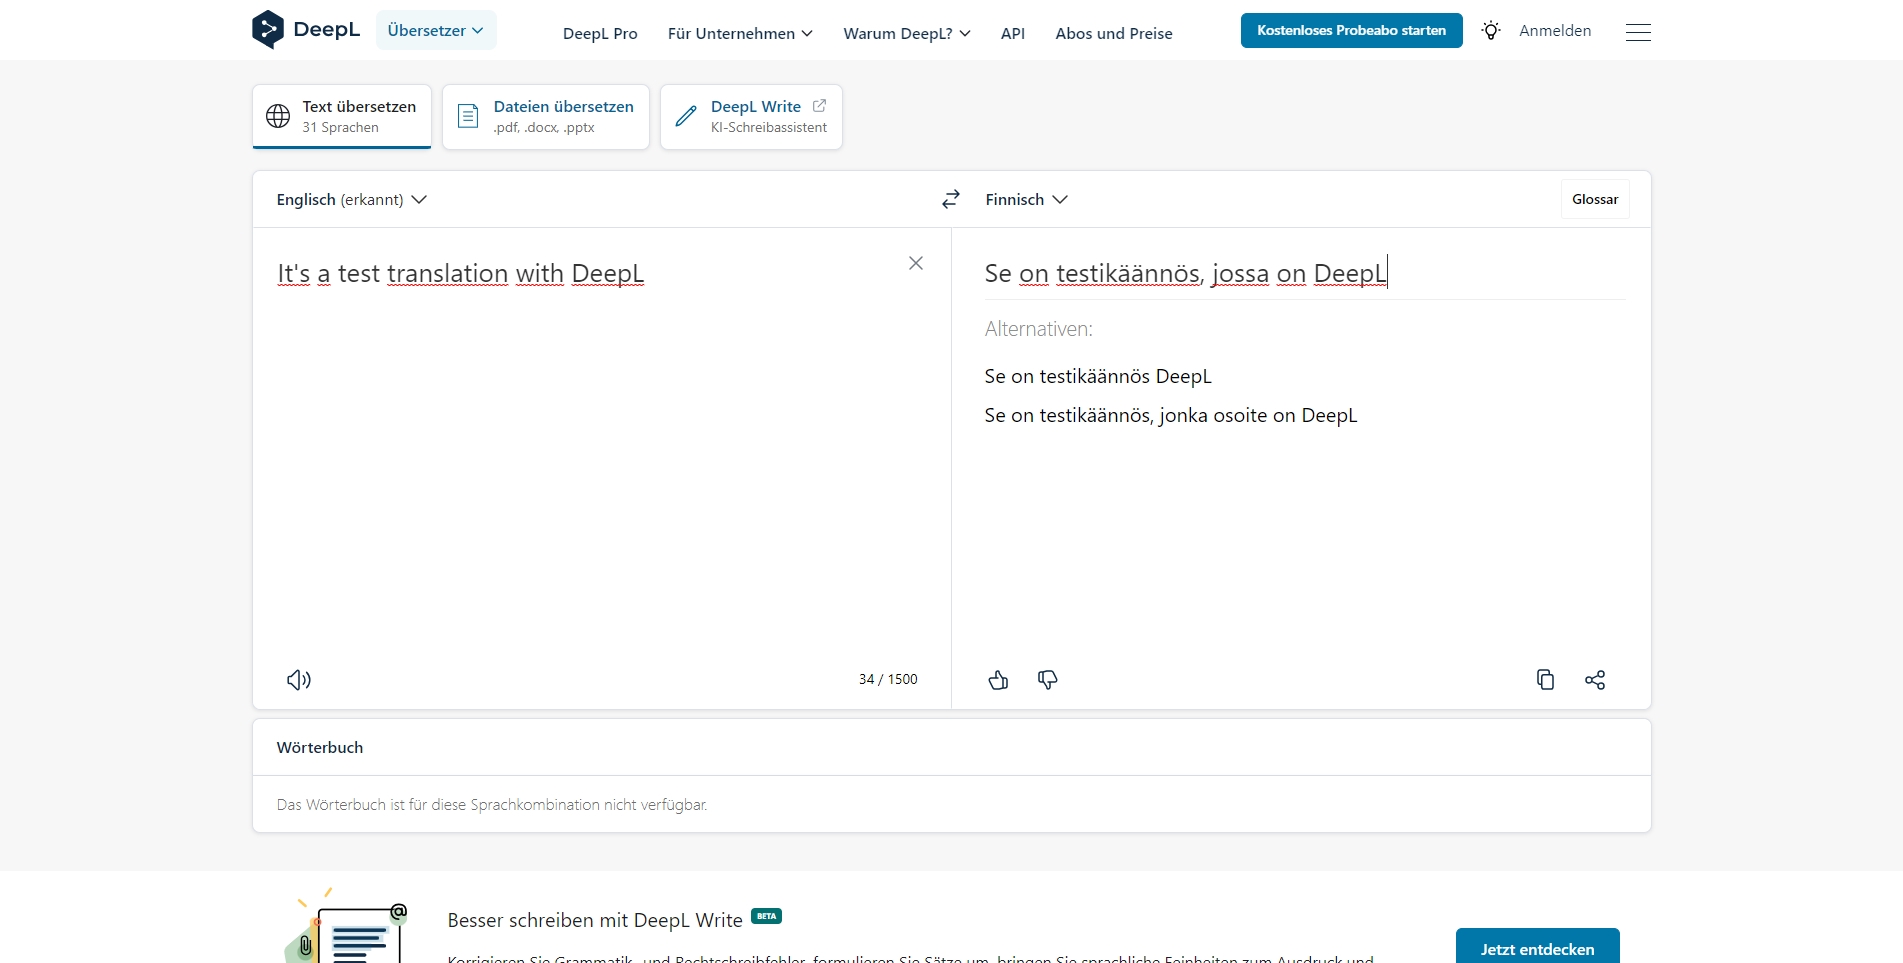
Task: Click the external link icon beside DeepL Write
Action: 819,105
